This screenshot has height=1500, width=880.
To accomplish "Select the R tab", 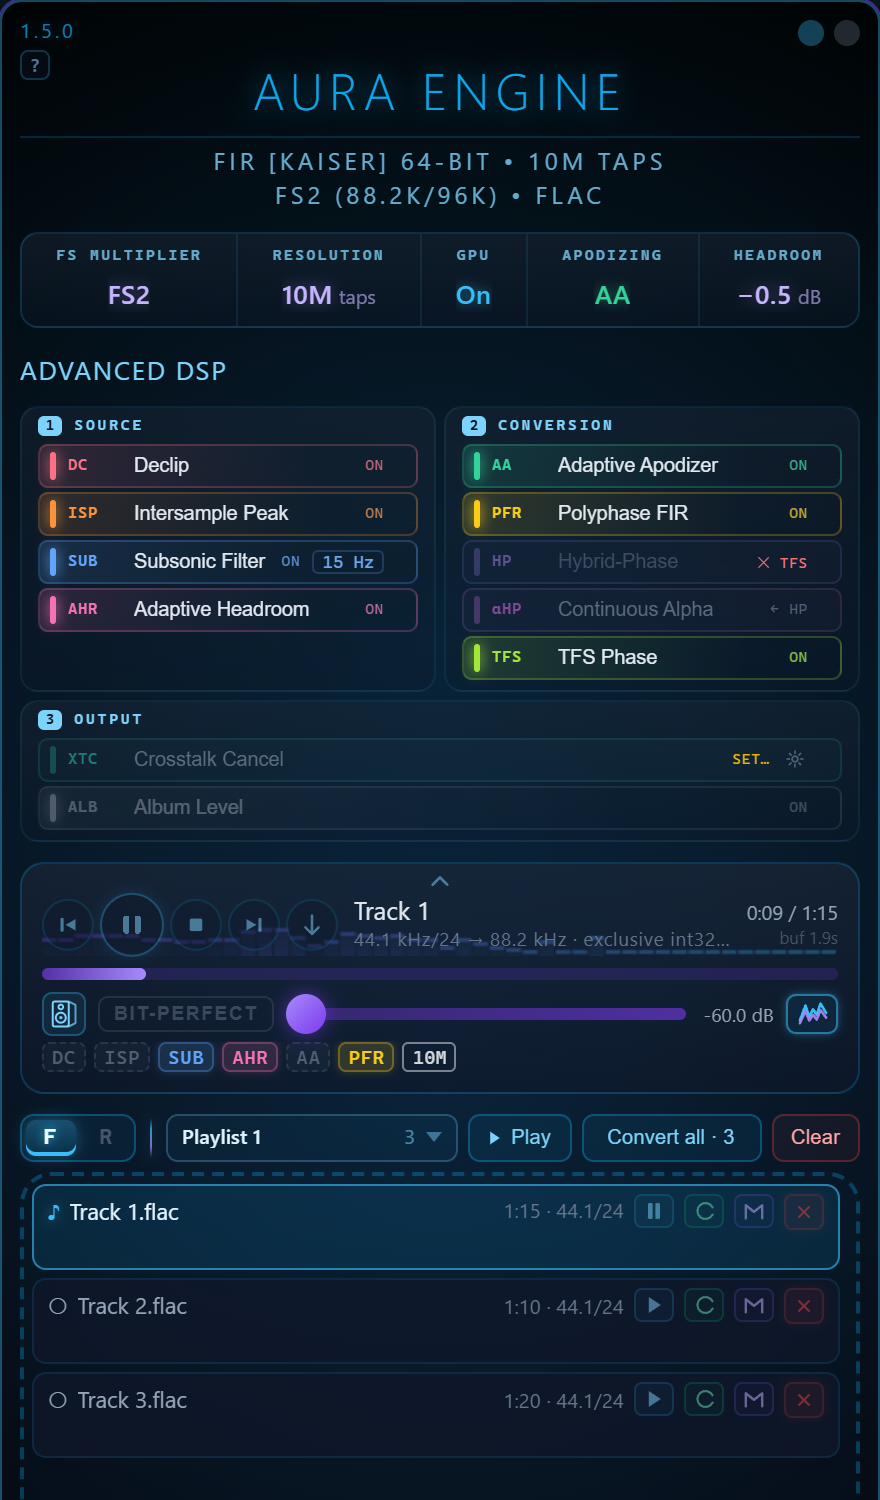I will 106,1137.
